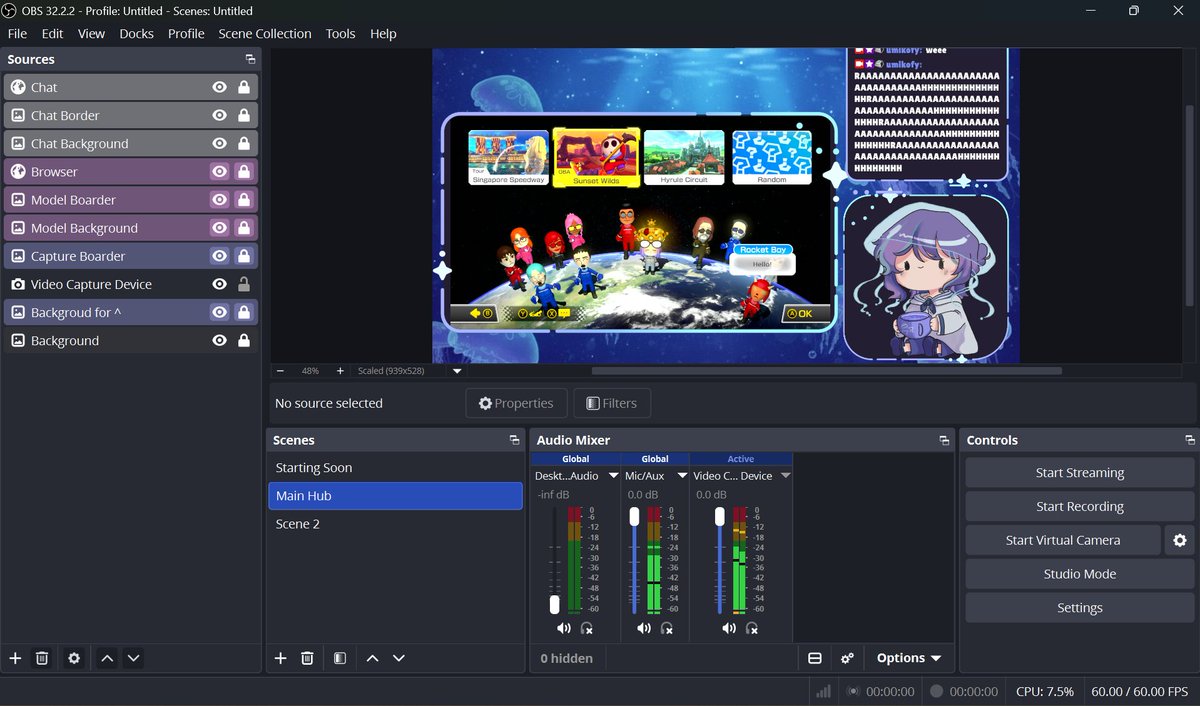
Task: Click the add source plus icon
Action: 15,658
